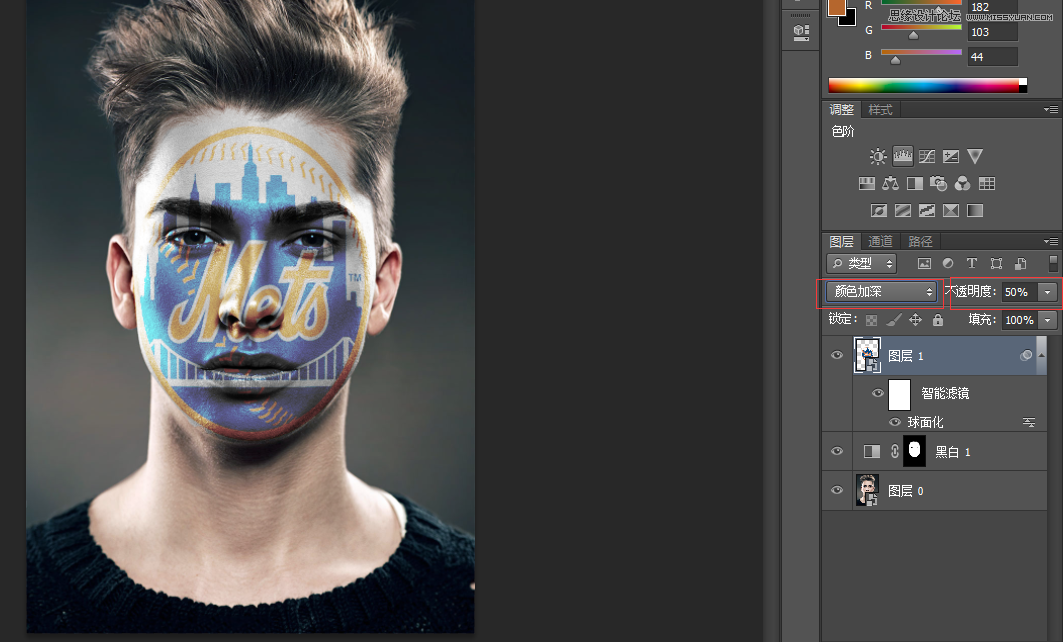Viewport: 1063px width, 642px height.
Task: Select the 图层 0 thumbnail
Action: (867, 490)
